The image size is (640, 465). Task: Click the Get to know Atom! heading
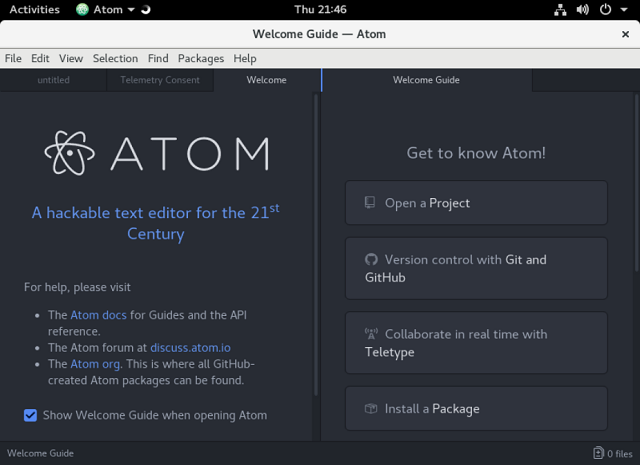[x=476, y=153]
